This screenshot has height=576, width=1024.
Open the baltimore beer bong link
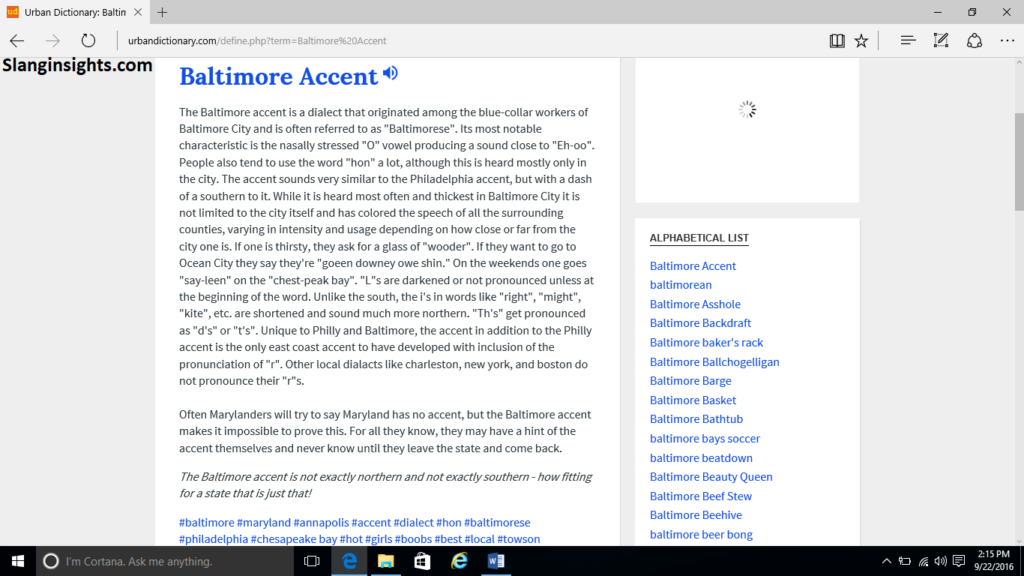pyautogui.click(x=701, y=534)
